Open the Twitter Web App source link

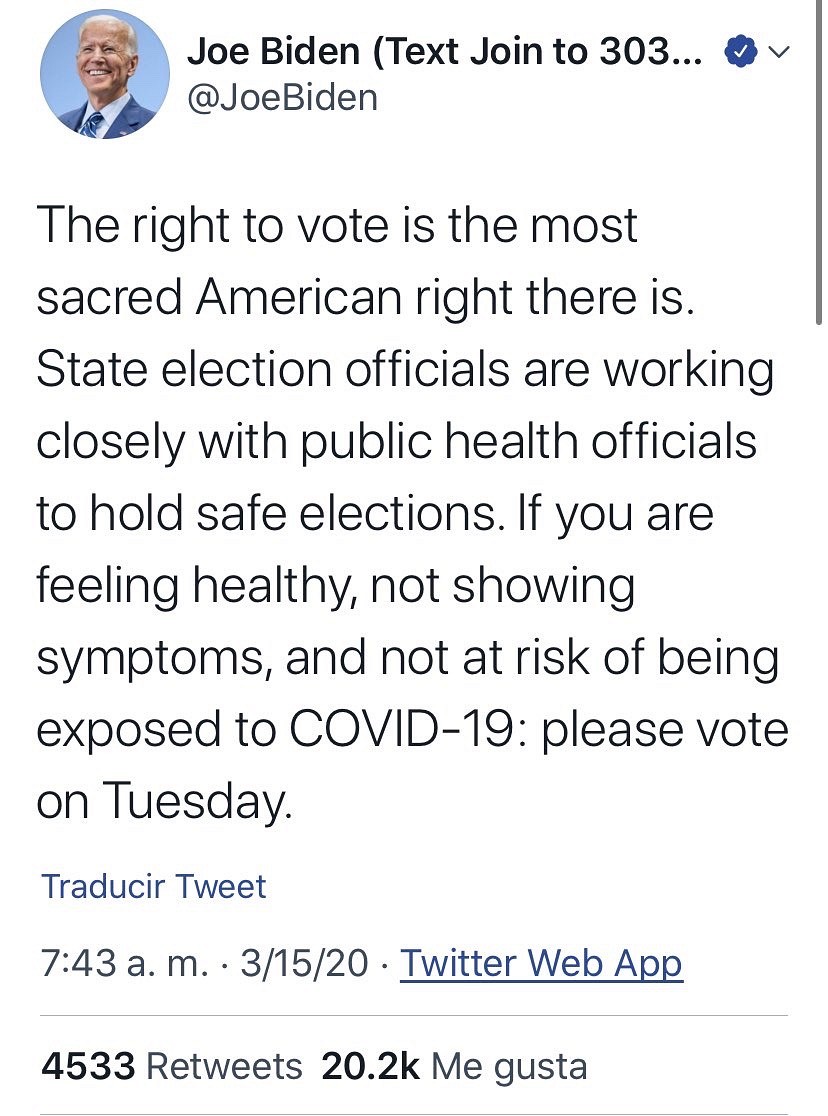[x=541, y=963]
